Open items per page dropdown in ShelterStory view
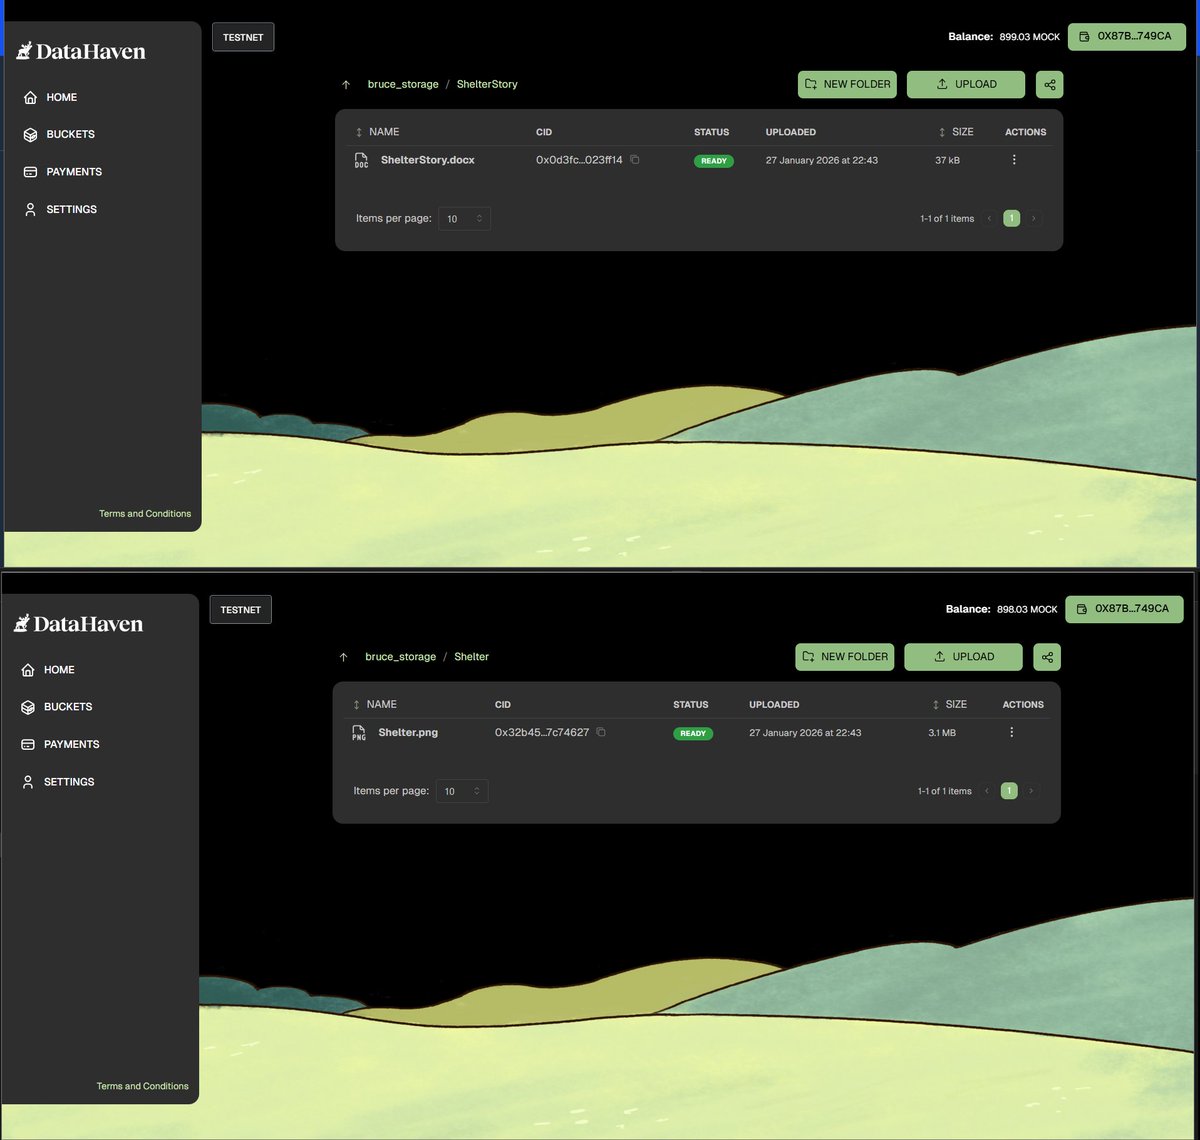Image resolution: width=1200 pixels, height=1140 pixels. (x=465, y=219)
